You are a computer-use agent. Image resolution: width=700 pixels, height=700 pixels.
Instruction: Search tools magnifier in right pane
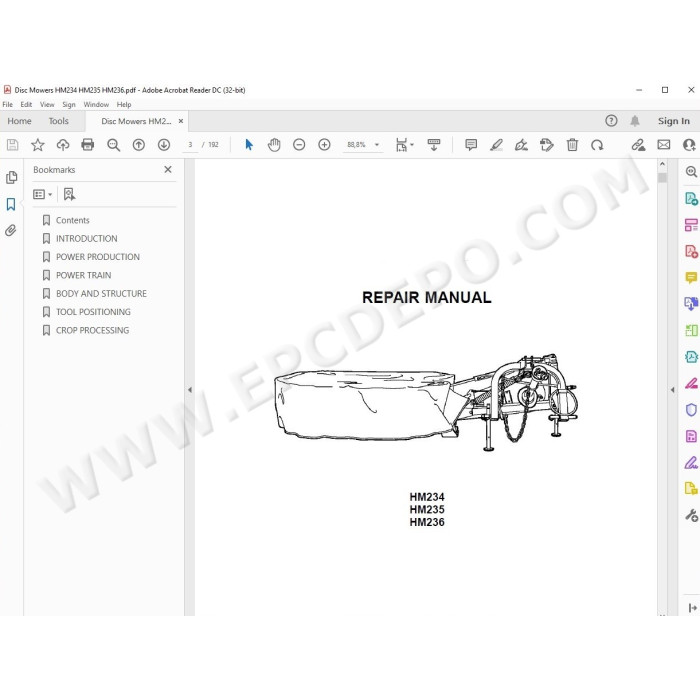[x=691, y=171]
